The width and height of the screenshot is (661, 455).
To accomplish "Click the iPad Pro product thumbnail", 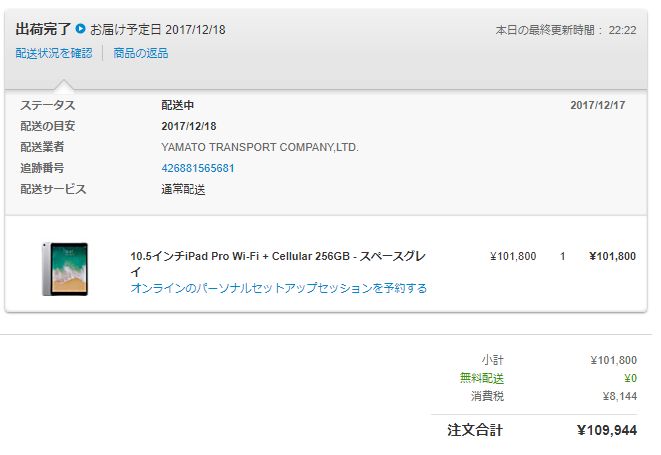I will pyautogui.click(x=65, y=268).
